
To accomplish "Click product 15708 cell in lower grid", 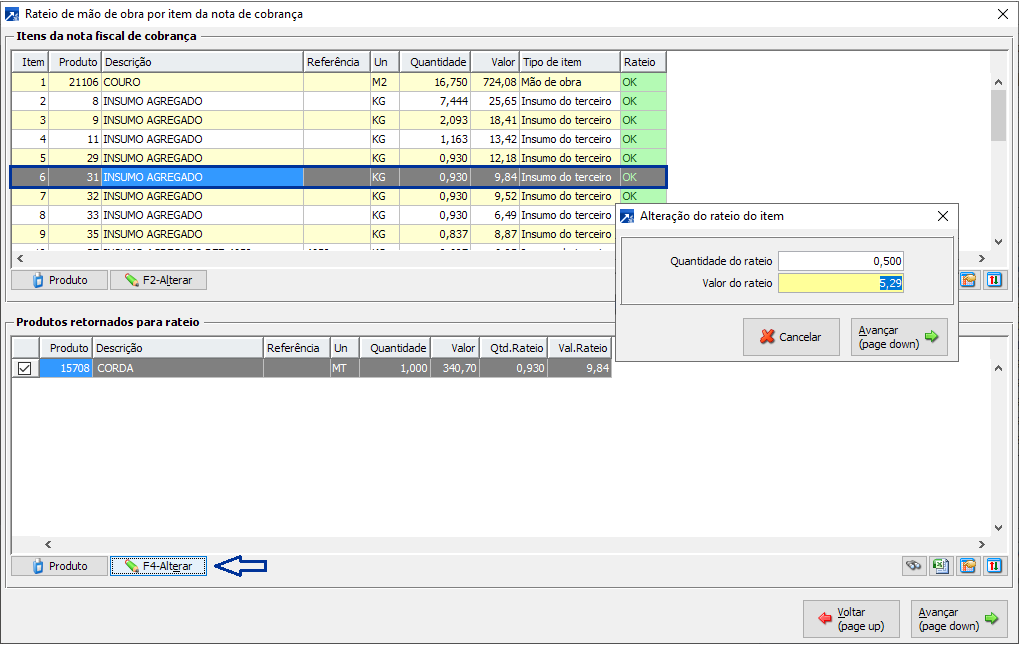I will pyautogui.click(x=66, y=368).
